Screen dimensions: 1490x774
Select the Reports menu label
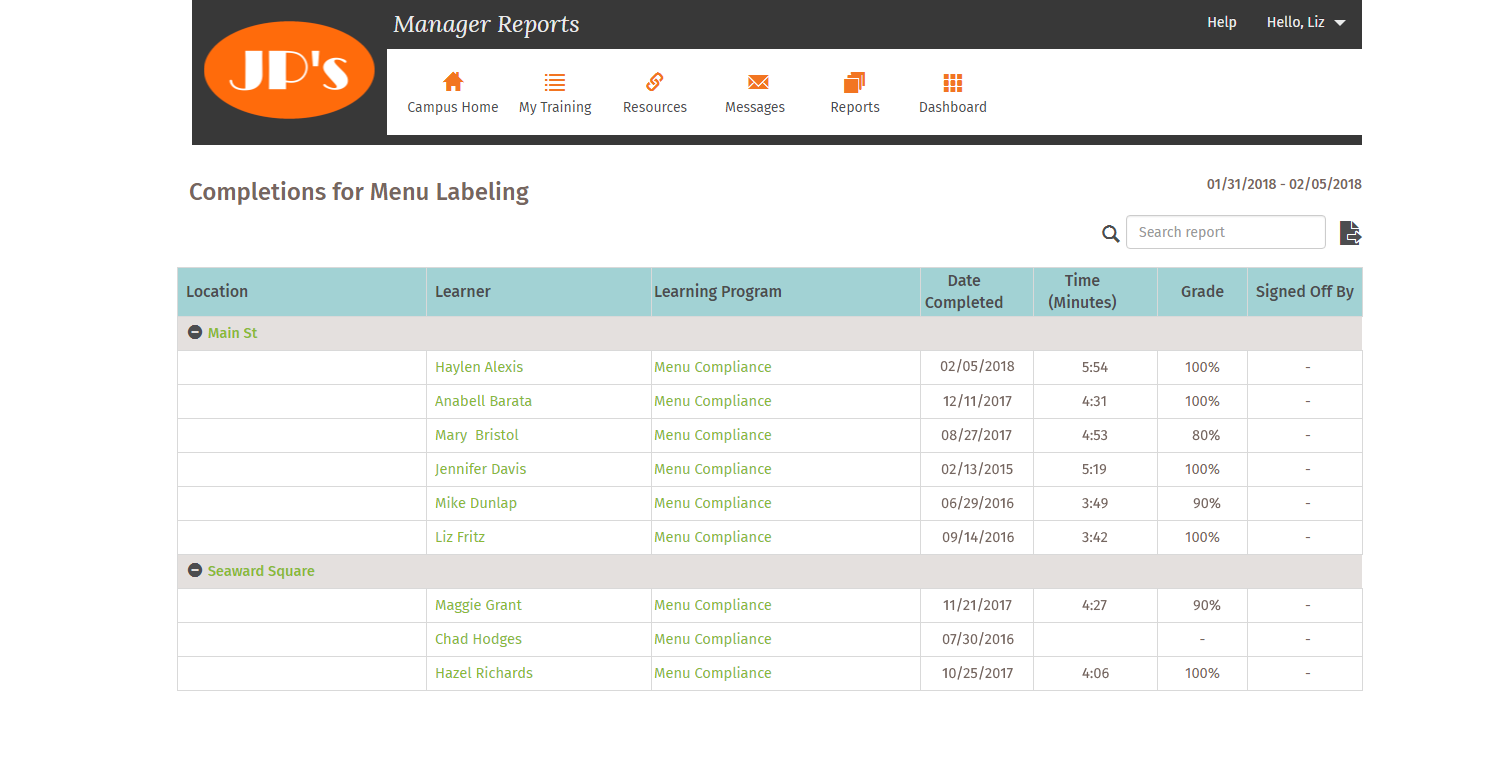855,107
